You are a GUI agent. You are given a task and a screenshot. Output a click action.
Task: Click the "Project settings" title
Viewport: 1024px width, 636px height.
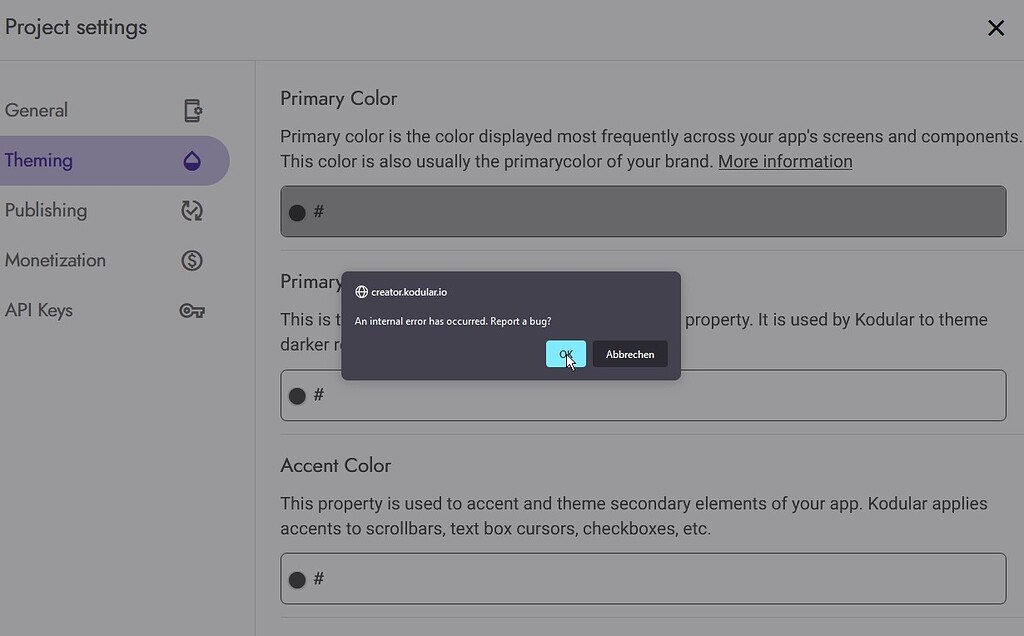click(x=76, y=27)
